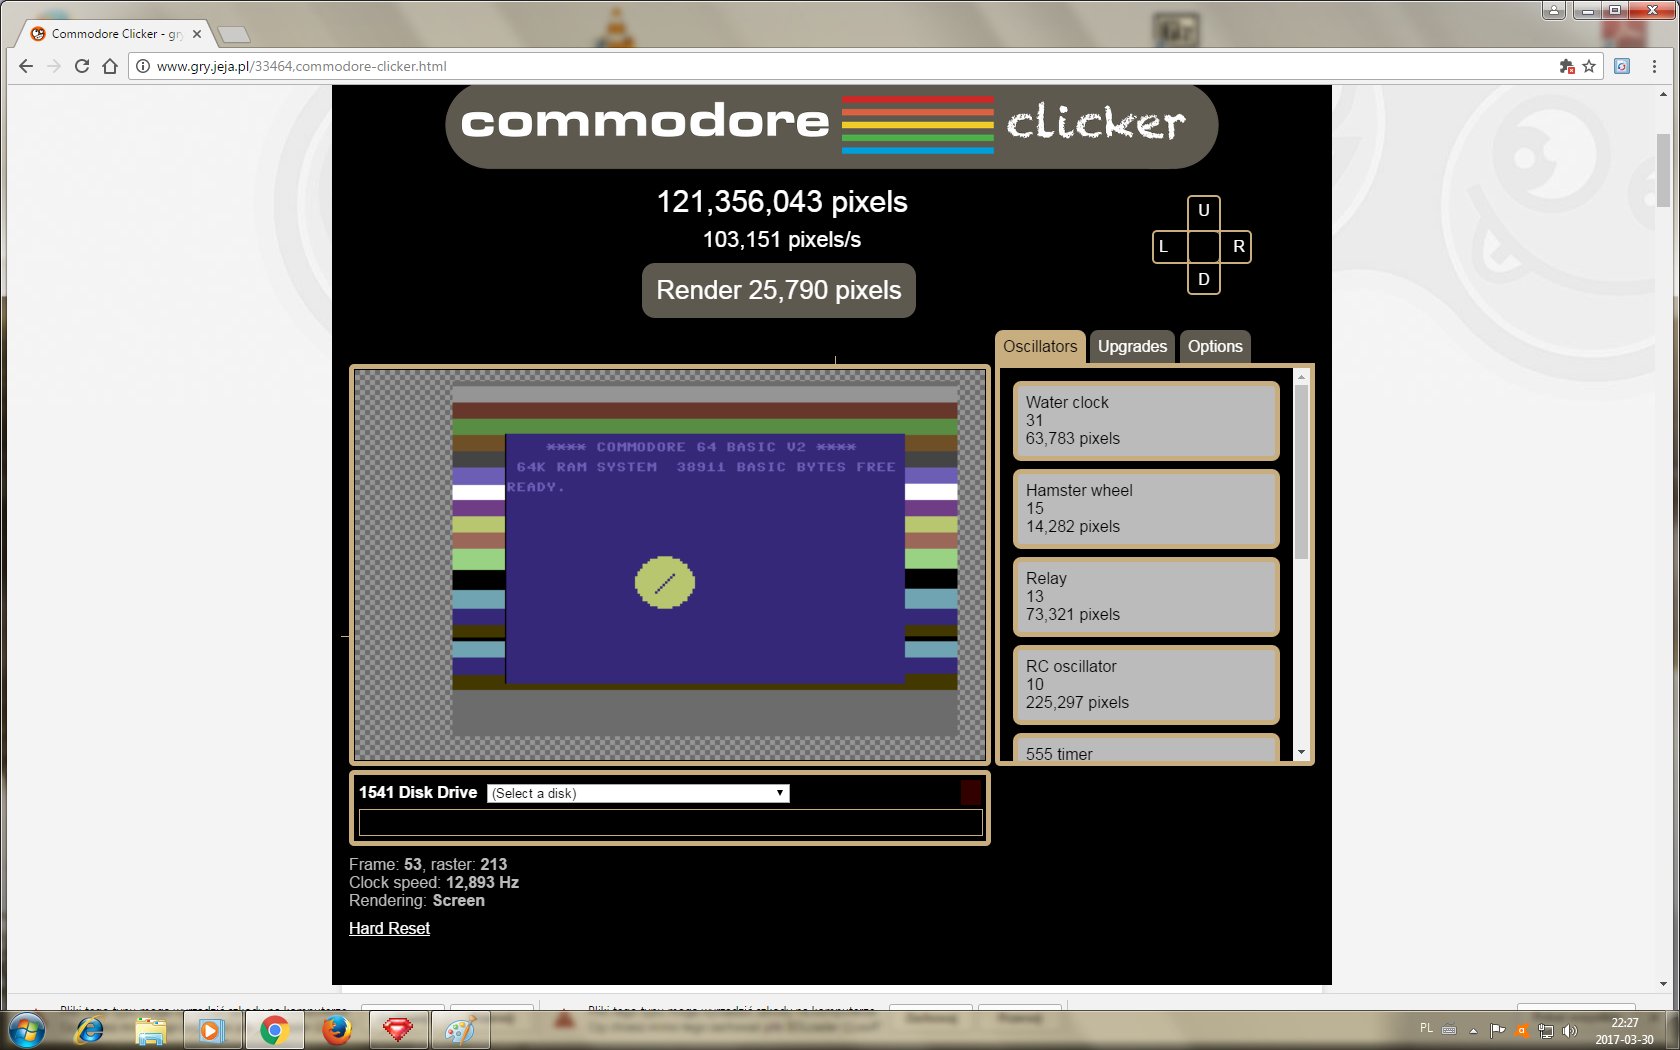Open Paint from the taskbar

(x=460, y=1030)
